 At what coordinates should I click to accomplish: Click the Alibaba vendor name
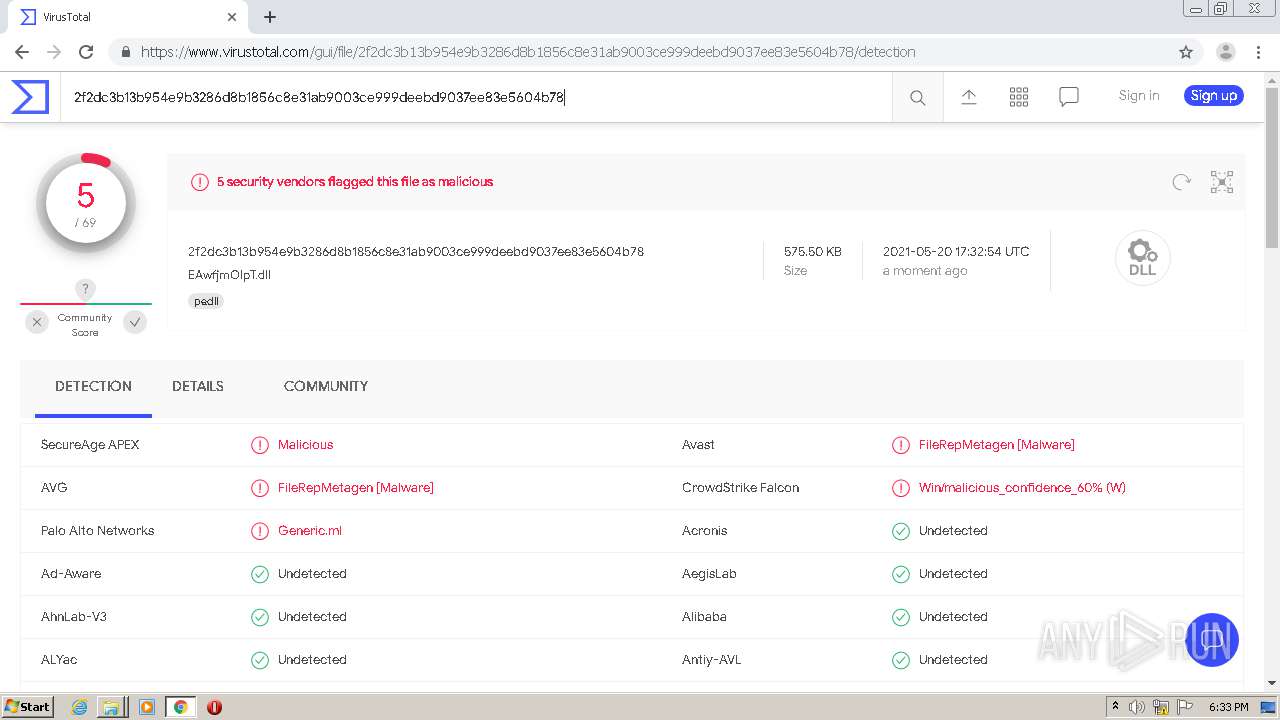pos(704,617)
